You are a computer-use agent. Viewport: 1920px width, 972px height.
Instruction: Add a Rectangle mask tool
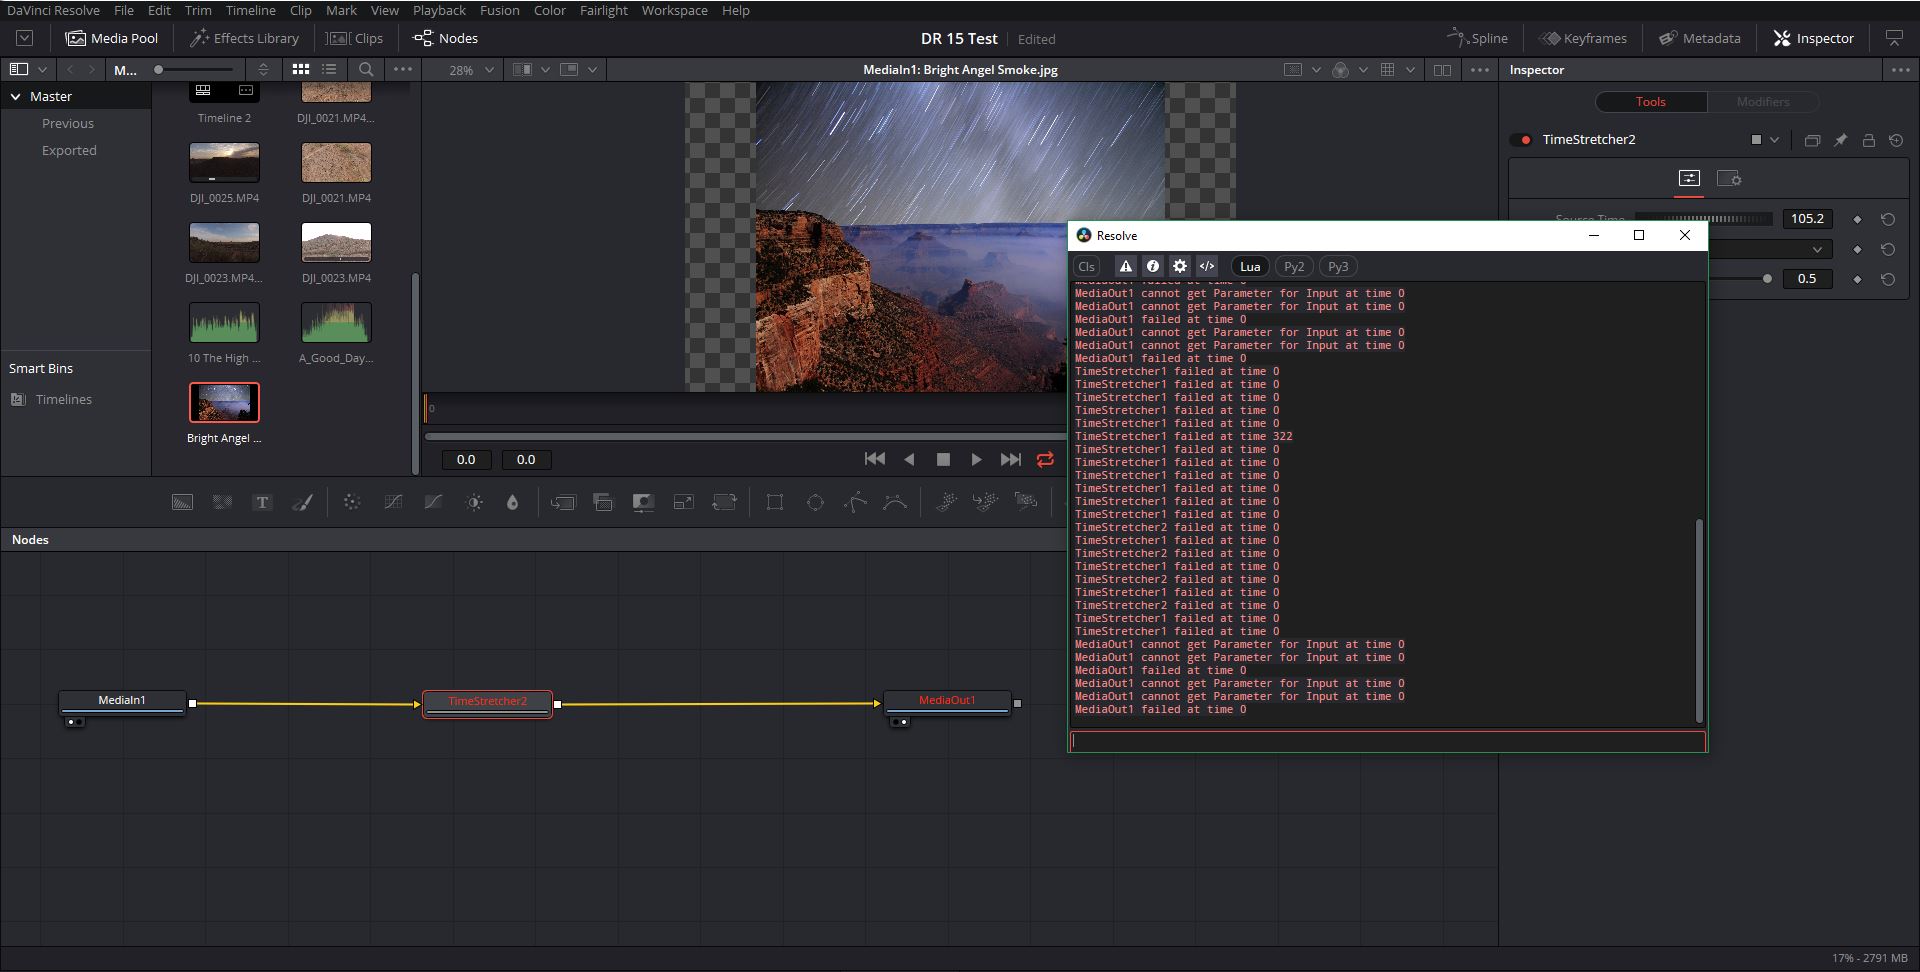click(775, 502)
